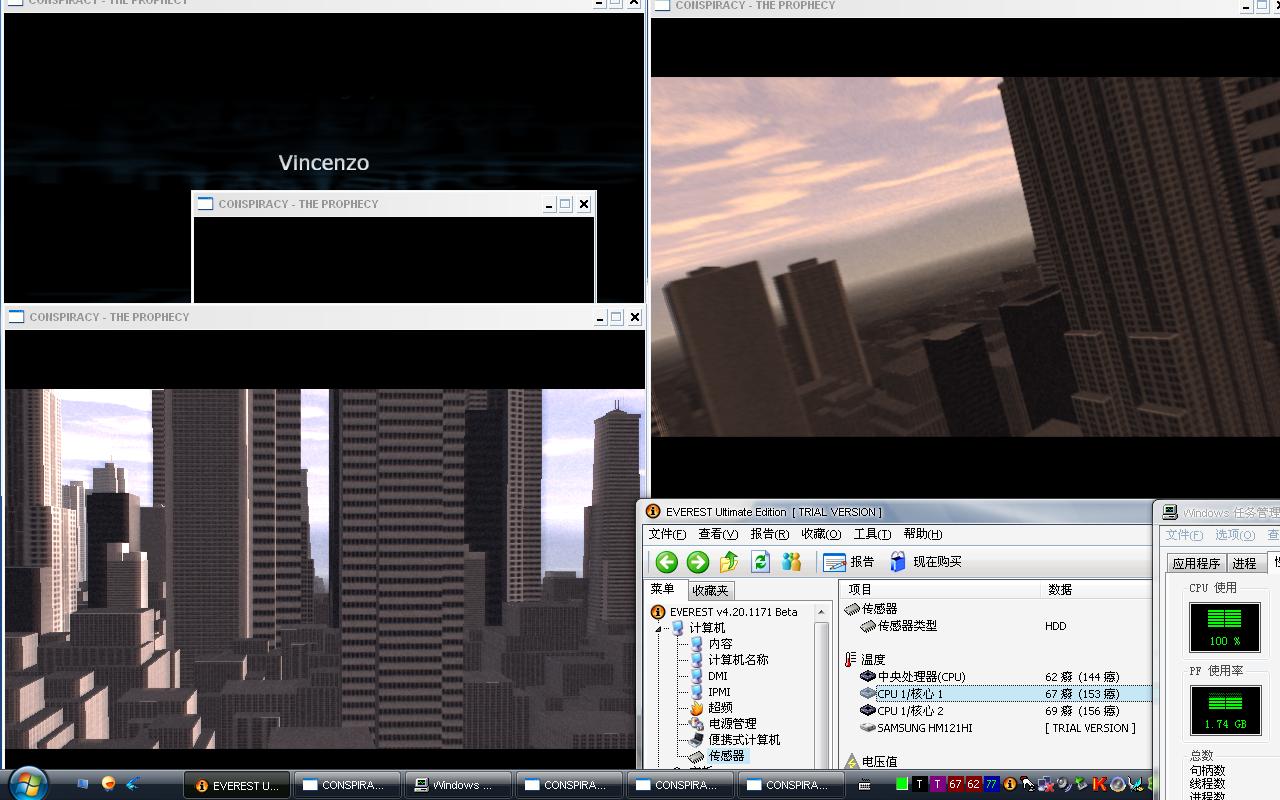The height and width of the screenshot is (800, 1280).
Task: Select 超频 overclock tree item
Action: [720, 708]
